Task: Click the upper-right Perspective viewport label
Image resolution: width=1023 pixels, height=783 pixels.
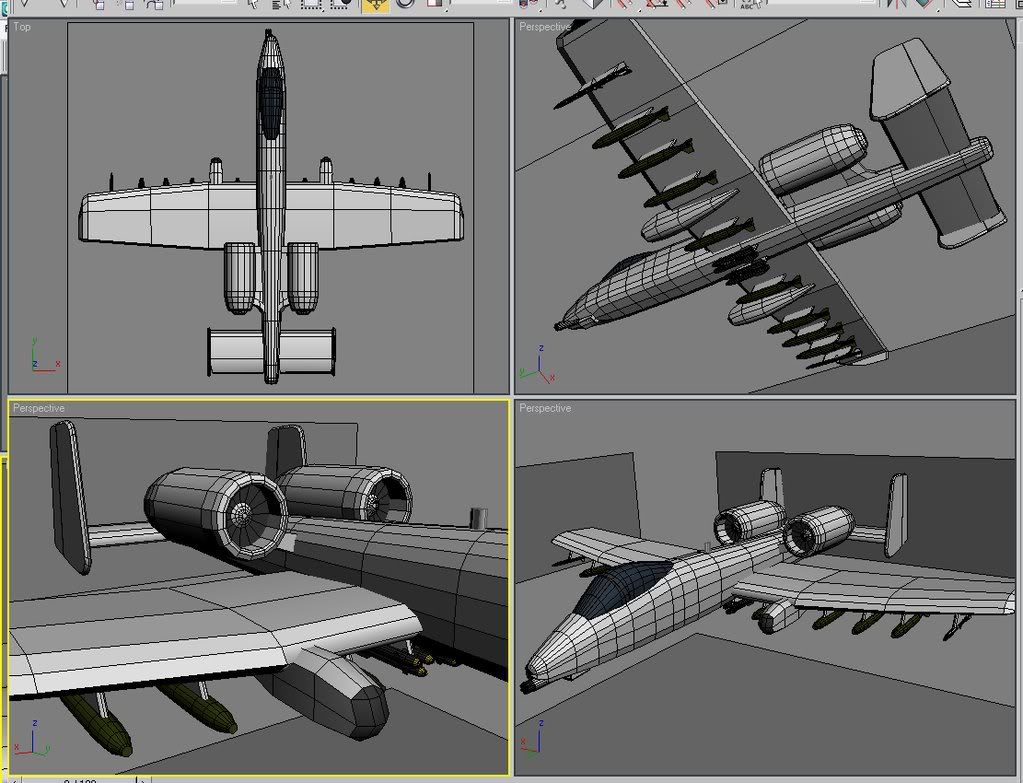Action: (545, 27)
